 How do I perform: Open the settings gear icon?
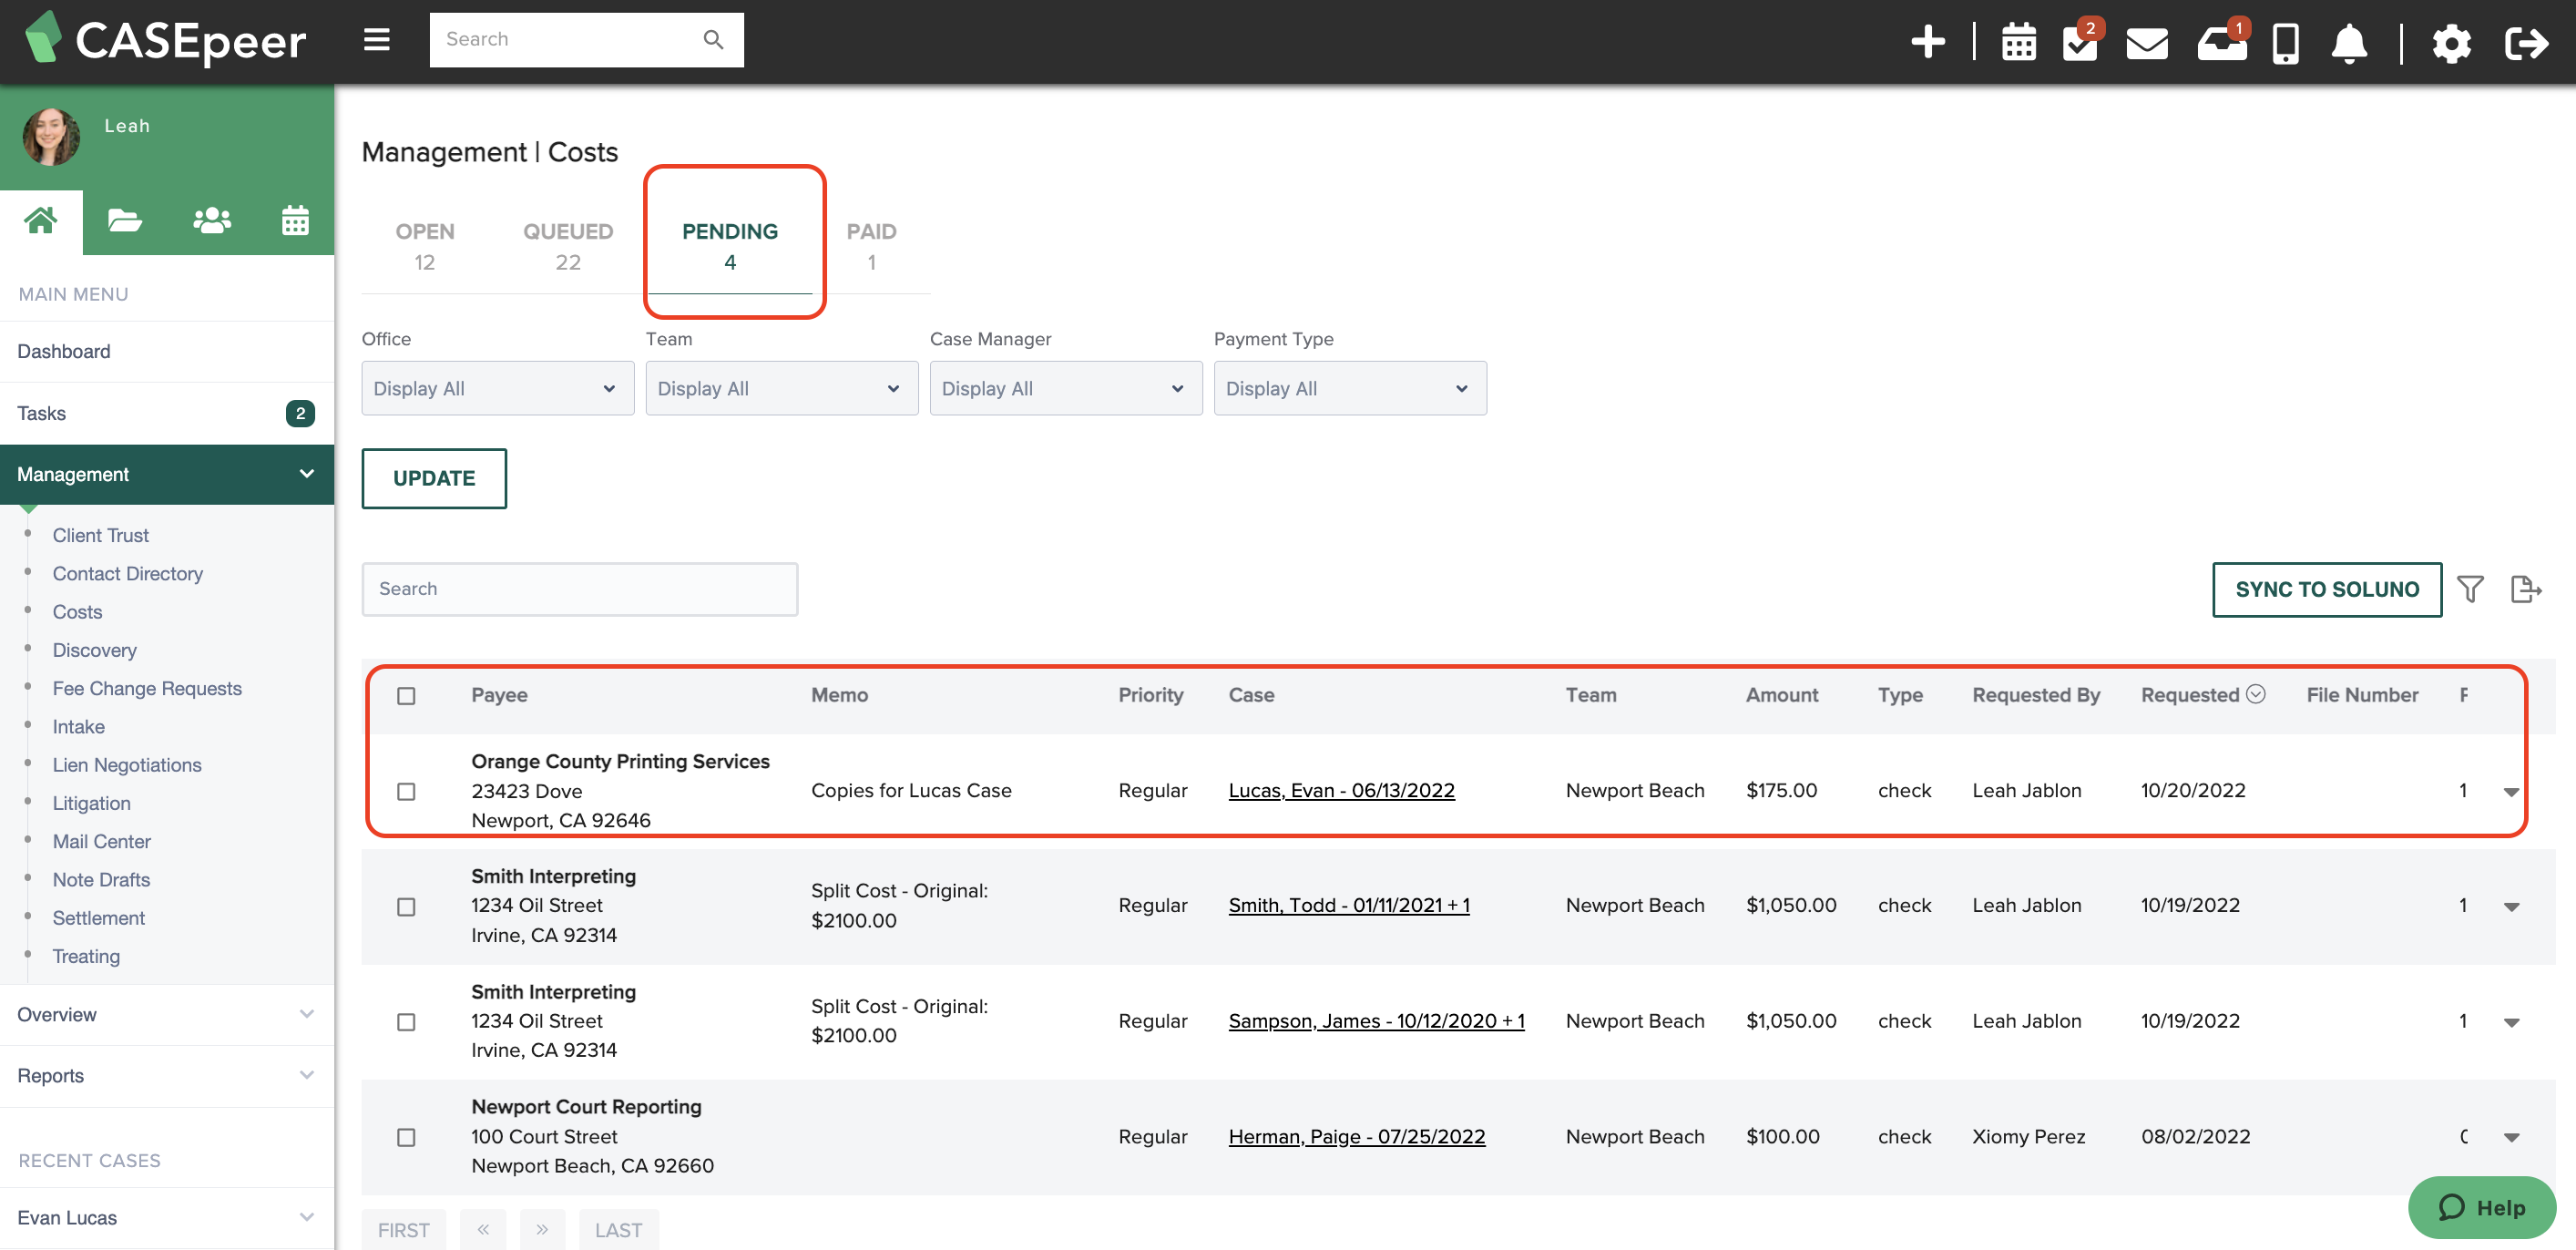coord(2451,44)
